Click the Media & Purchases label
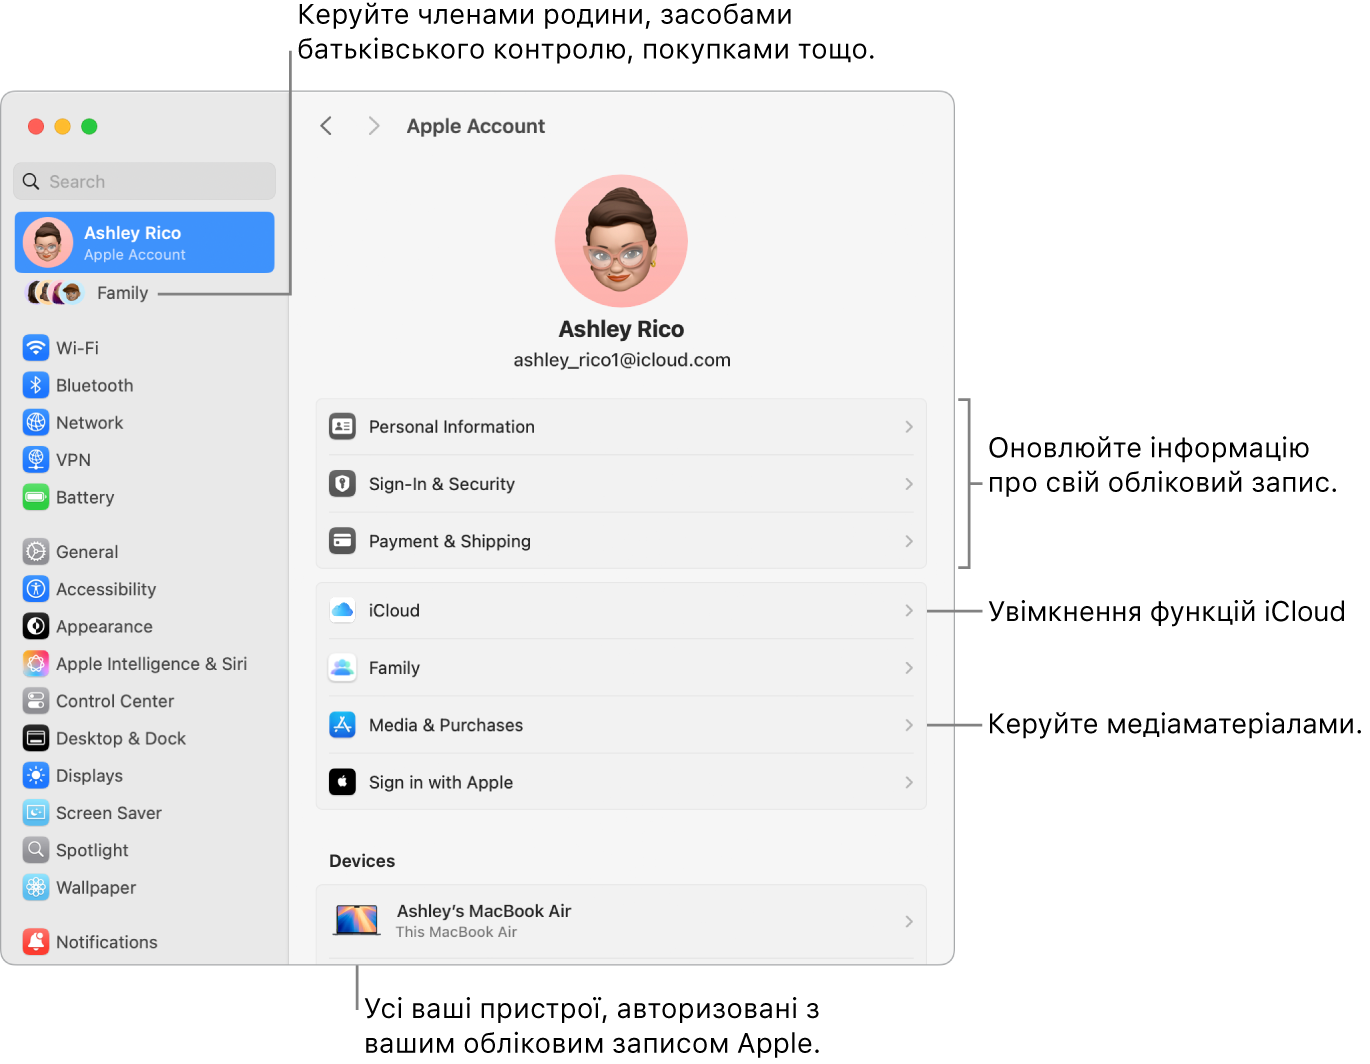 pyautogui.click(x=446, y=725)
